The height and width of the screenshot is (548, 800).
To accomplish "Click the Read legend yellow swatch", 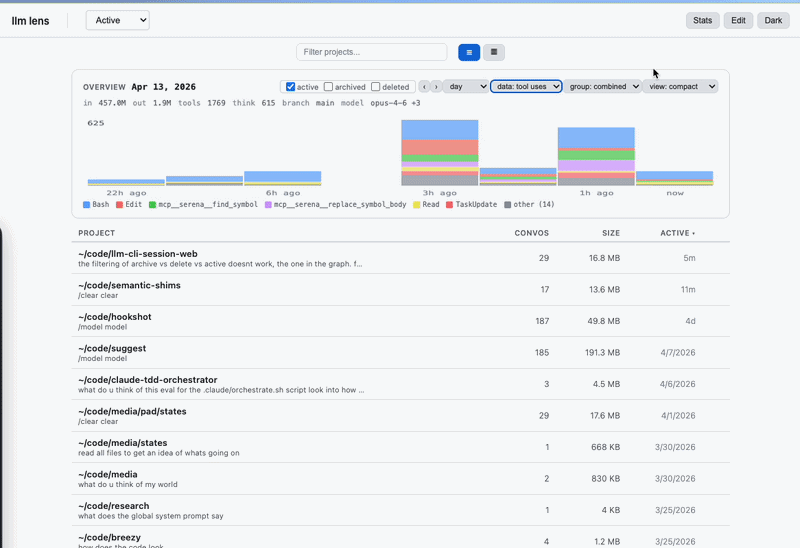I will point(415,204).
